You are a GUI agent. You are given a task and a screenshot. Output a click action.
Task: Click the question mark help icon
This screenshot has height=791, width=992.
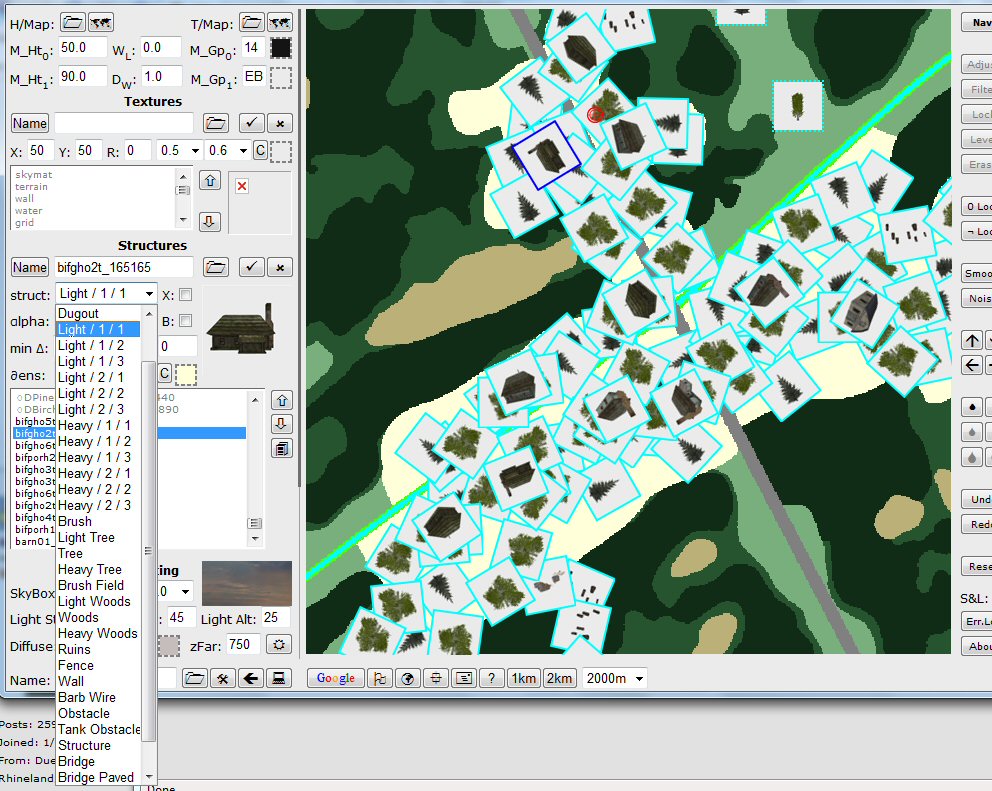(x=492, y=678)
